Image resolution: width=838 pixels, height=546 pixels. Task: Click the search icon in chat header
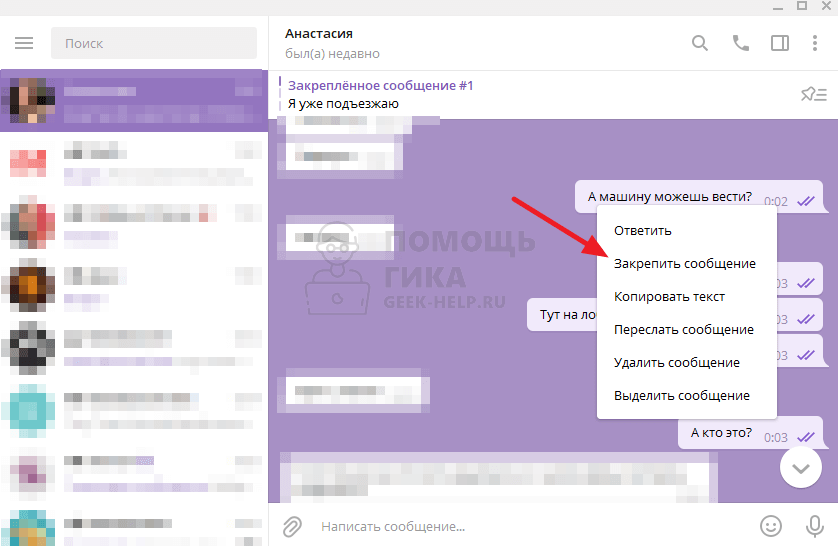[x=700, y=43]
